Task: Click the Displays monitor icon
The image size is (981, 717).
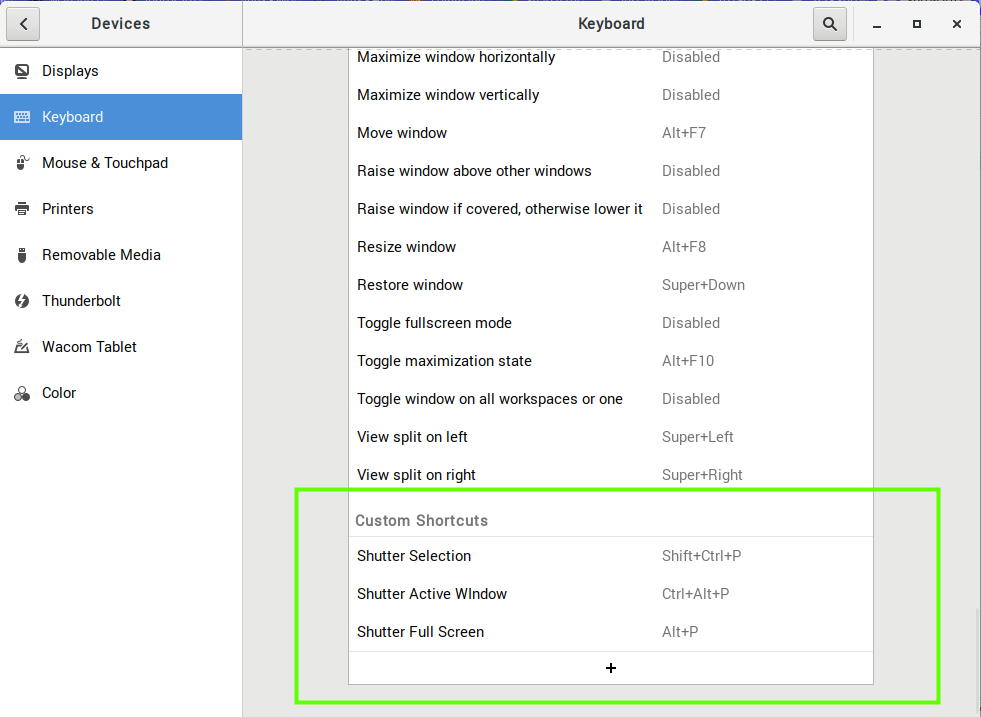Action: point(22,71)
